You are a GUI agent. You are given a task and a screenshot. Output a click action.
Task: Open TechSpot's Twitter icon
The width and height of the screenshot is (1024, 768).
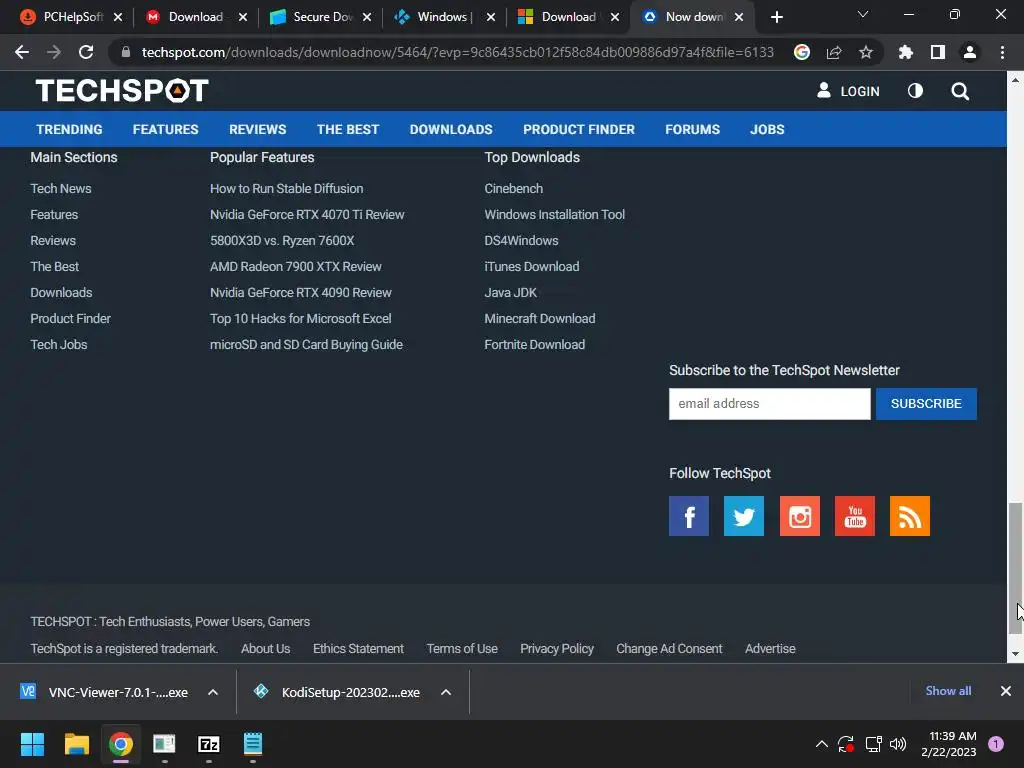pyautogui.click(x=744, y=516)
